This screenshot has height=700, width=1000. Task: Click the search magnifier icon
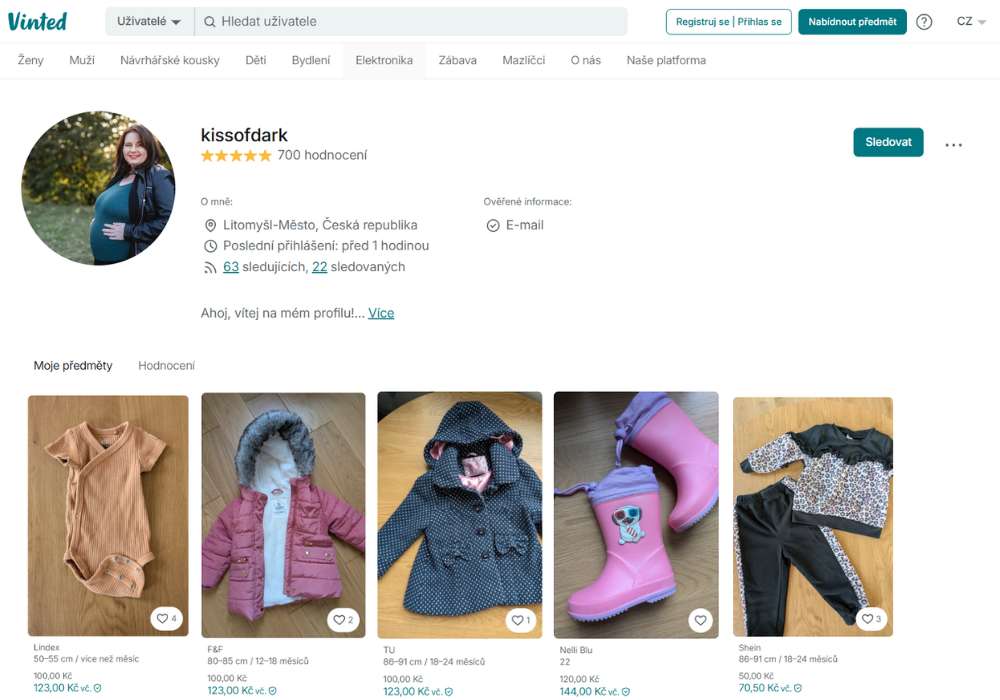[207, 20]
